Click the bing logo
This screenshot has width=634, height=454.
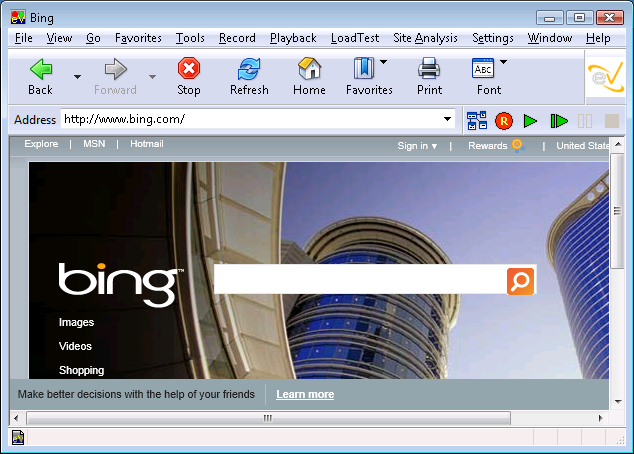(x=120, y=285)
